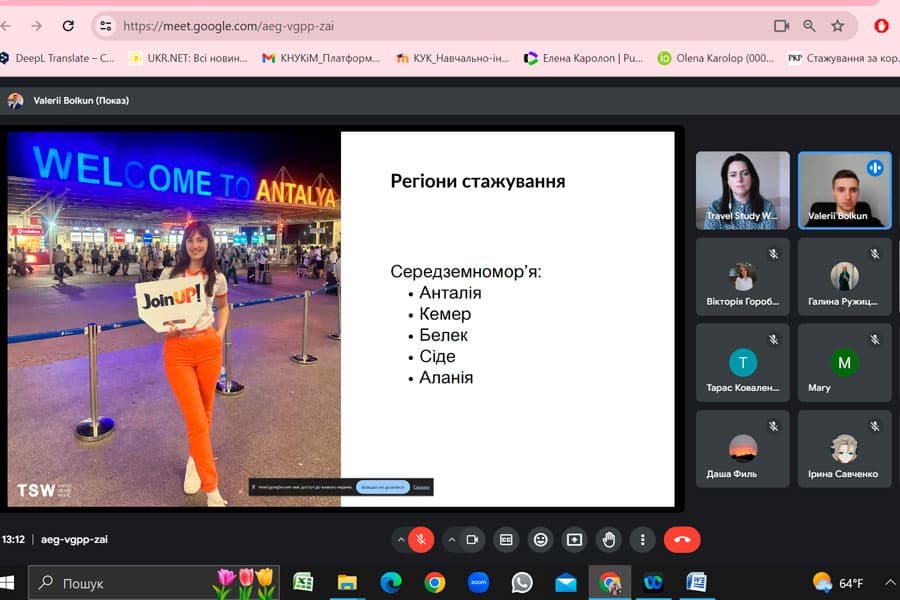The image size is (900, 600).
Task: Reload the page in the browser
Action: pyautogui.click(x=68, y=26)
